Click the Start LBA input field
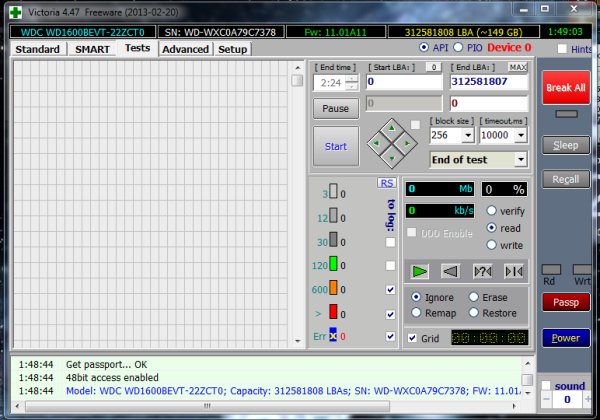 click(x=404, y=82)
